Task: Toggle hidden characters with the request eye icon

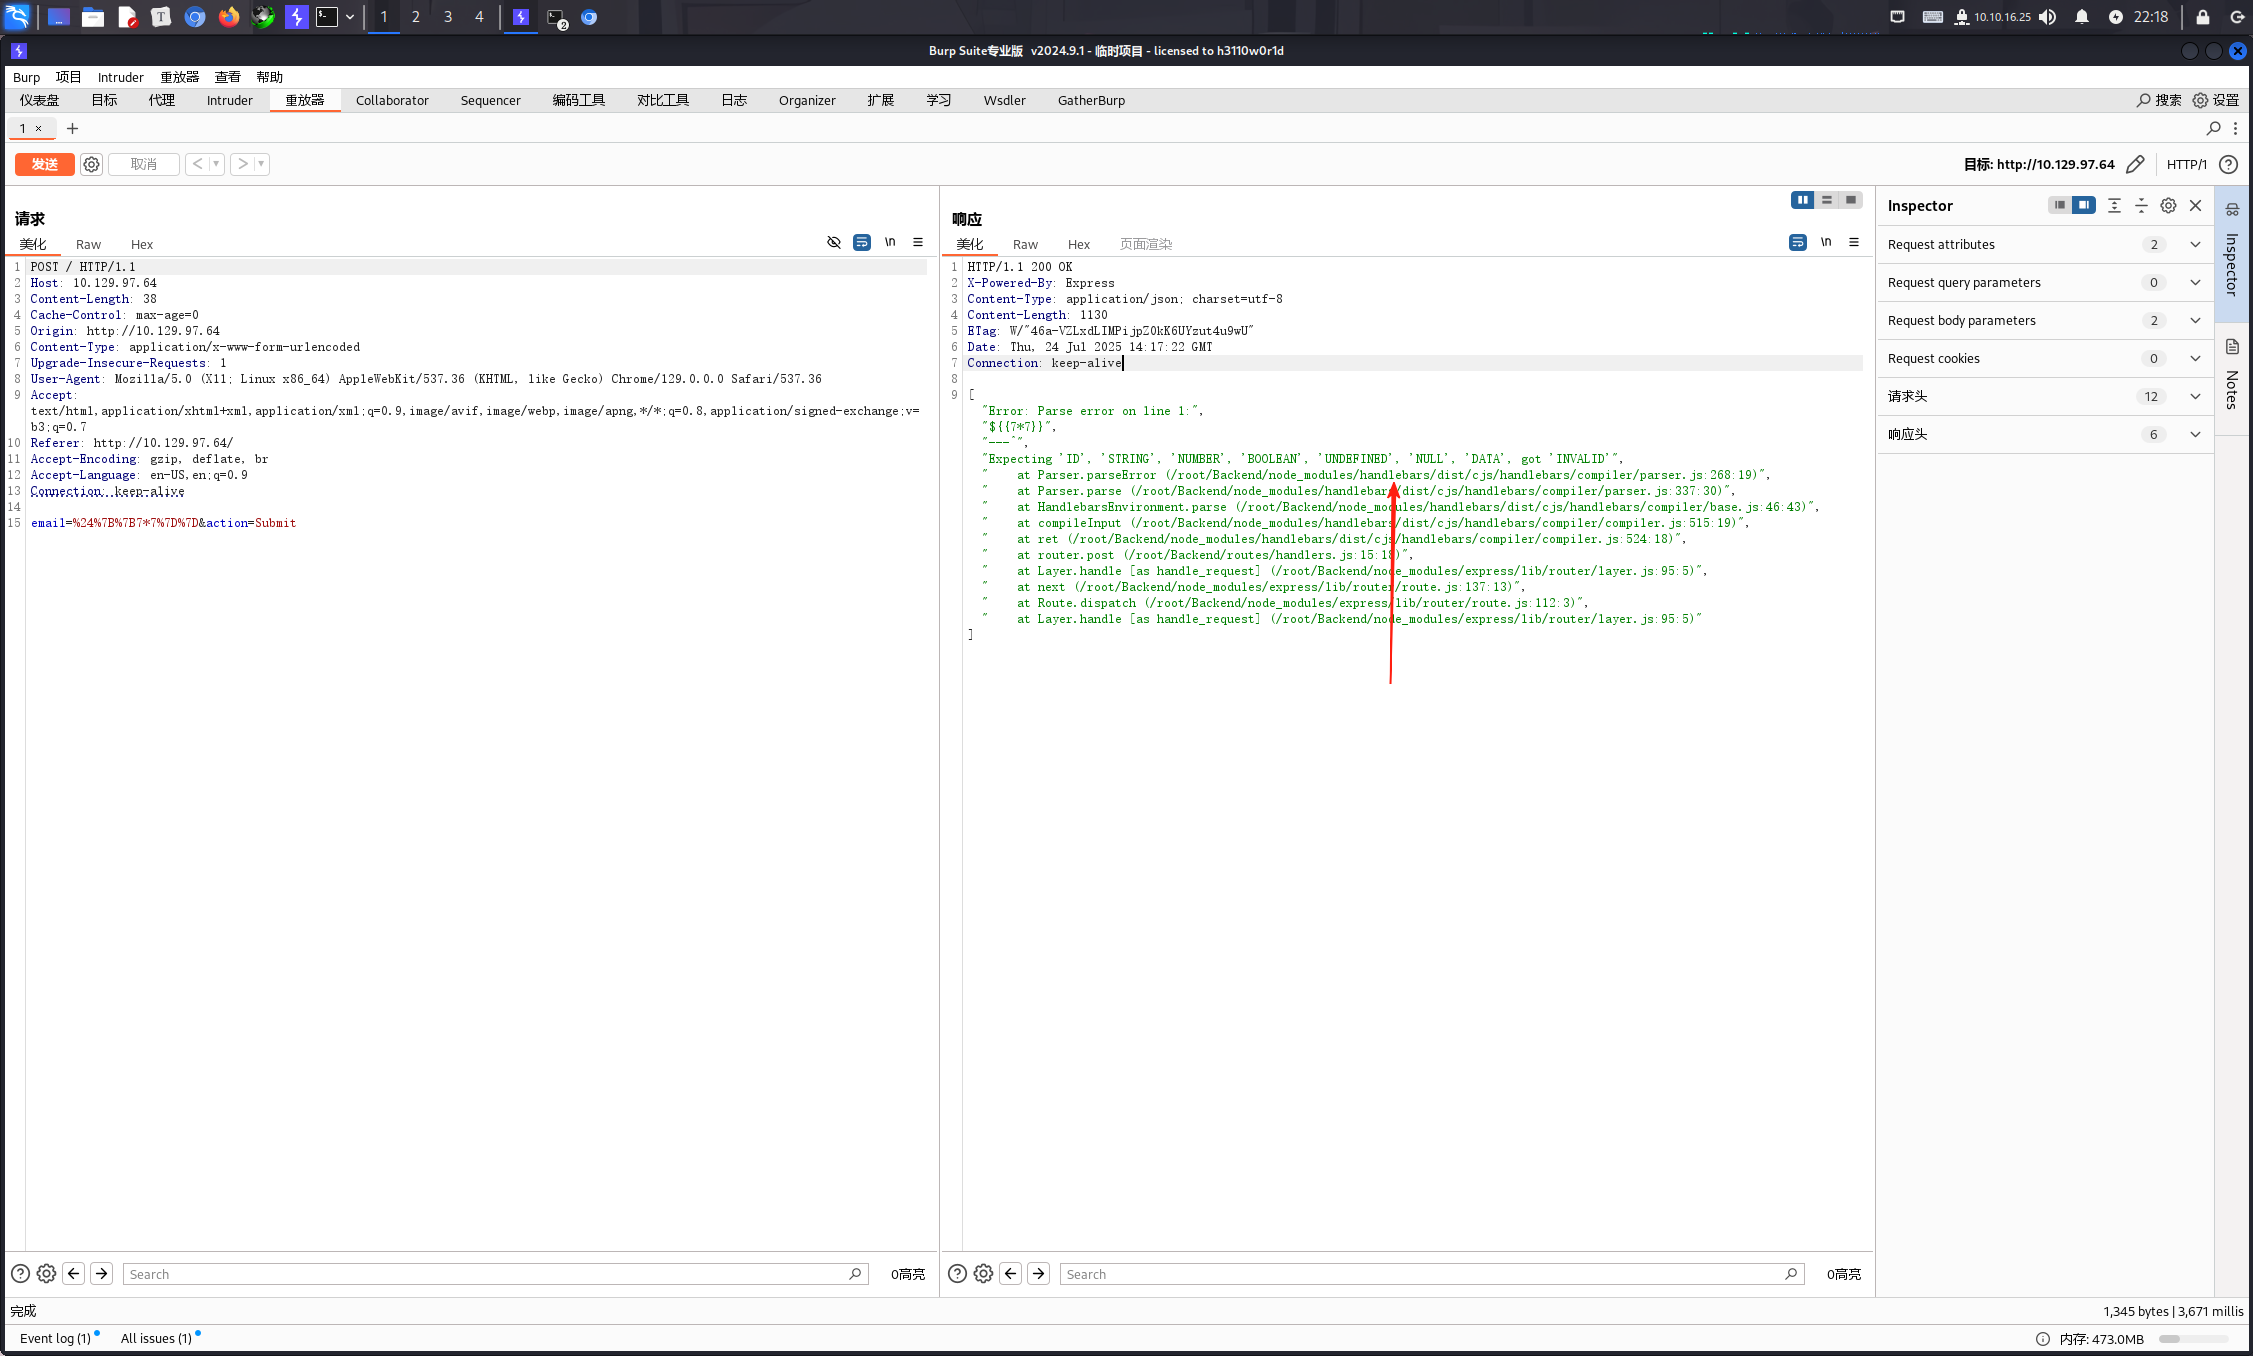Action: coord(834,242)
